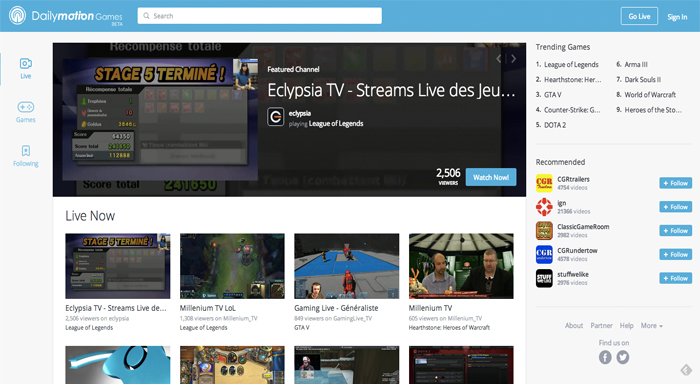Image resolution: width=700 pixels, height=385 pixels.
Task: Expand the More footer dropdown
Action: click(652, 326)
